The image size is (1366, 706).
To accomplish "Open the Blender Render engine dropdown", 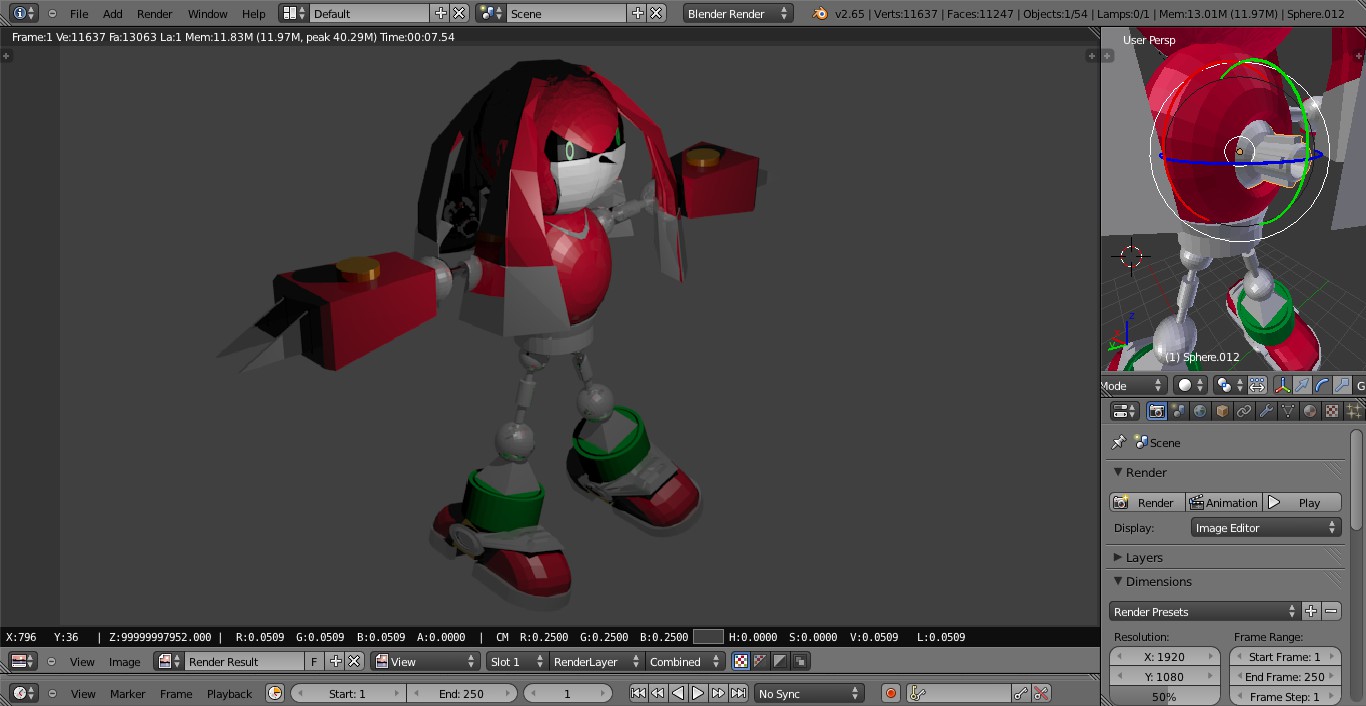I will point(738,13).
